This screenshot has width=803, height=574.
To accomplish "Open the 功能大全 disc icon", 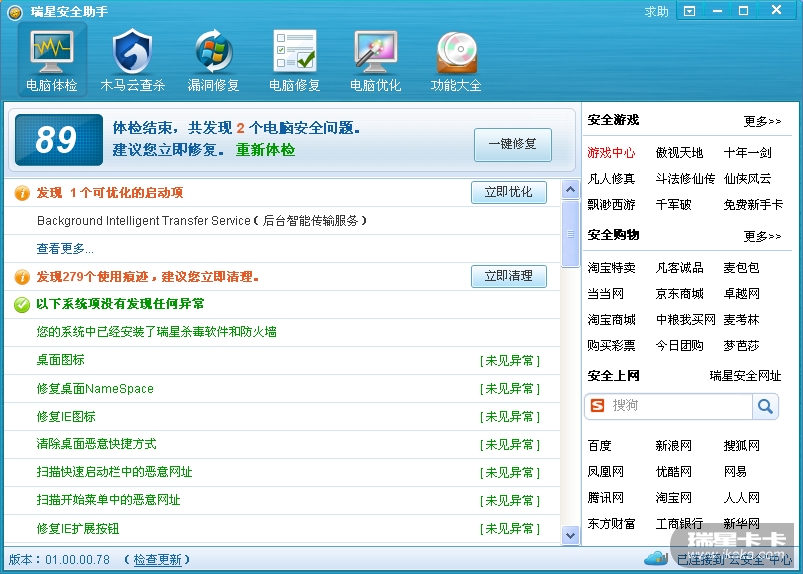I will pyautogui.click(x=456, y=52).
